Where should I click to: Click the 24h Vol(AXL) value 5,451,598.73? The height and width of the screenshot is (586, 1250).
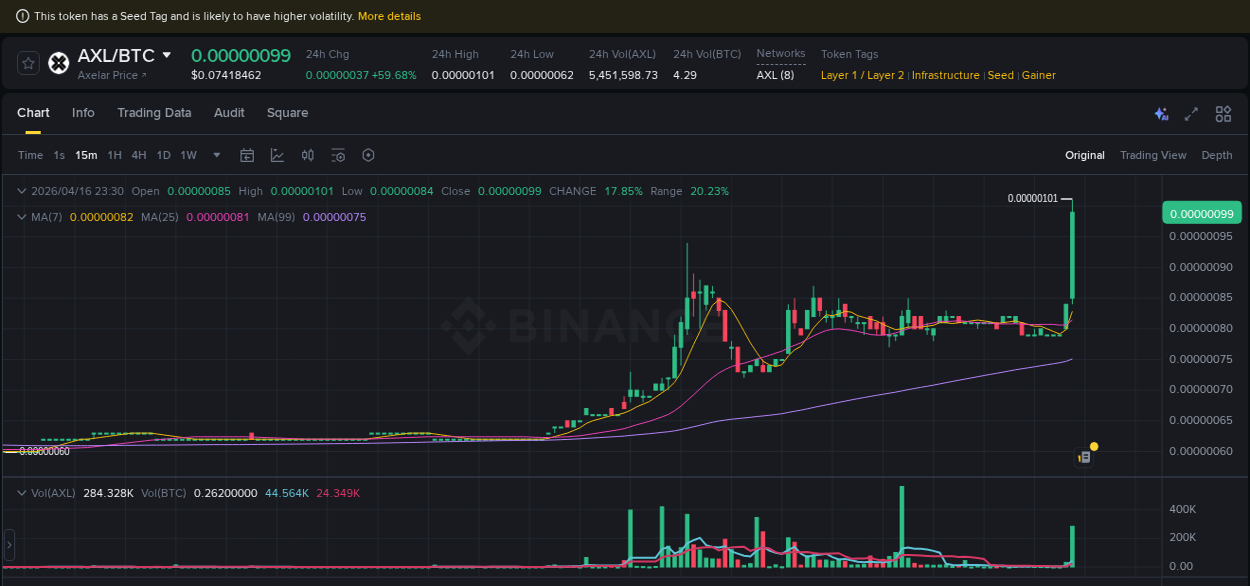point(623,75)
